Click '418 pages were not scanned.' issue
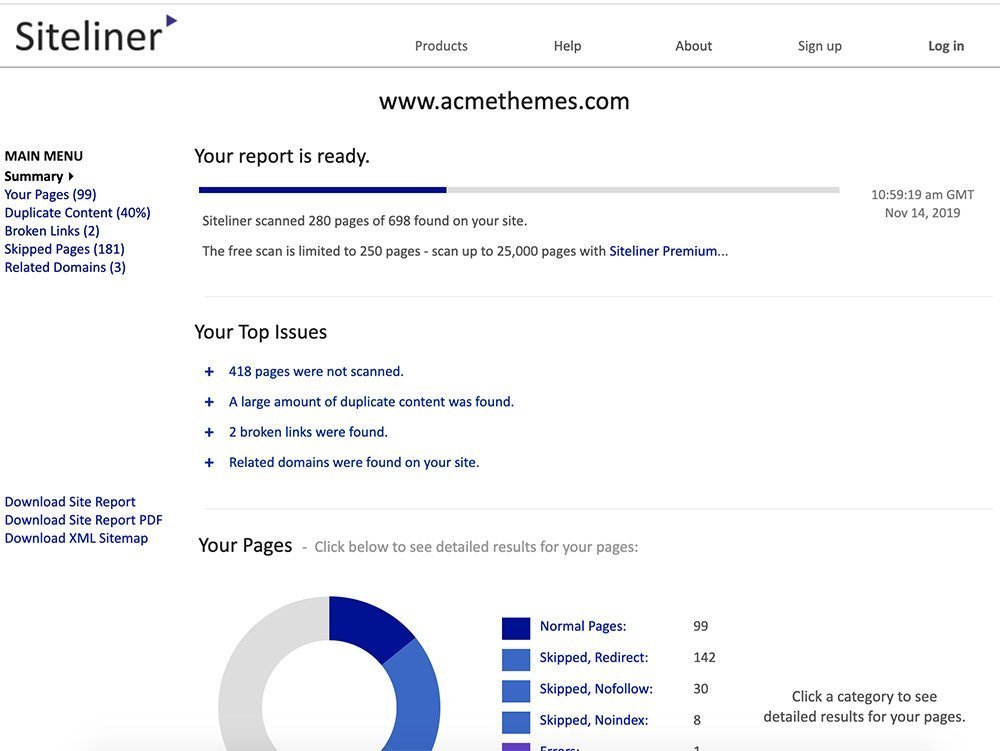This screenshot has width=1000, height=751. coord(316,371)
